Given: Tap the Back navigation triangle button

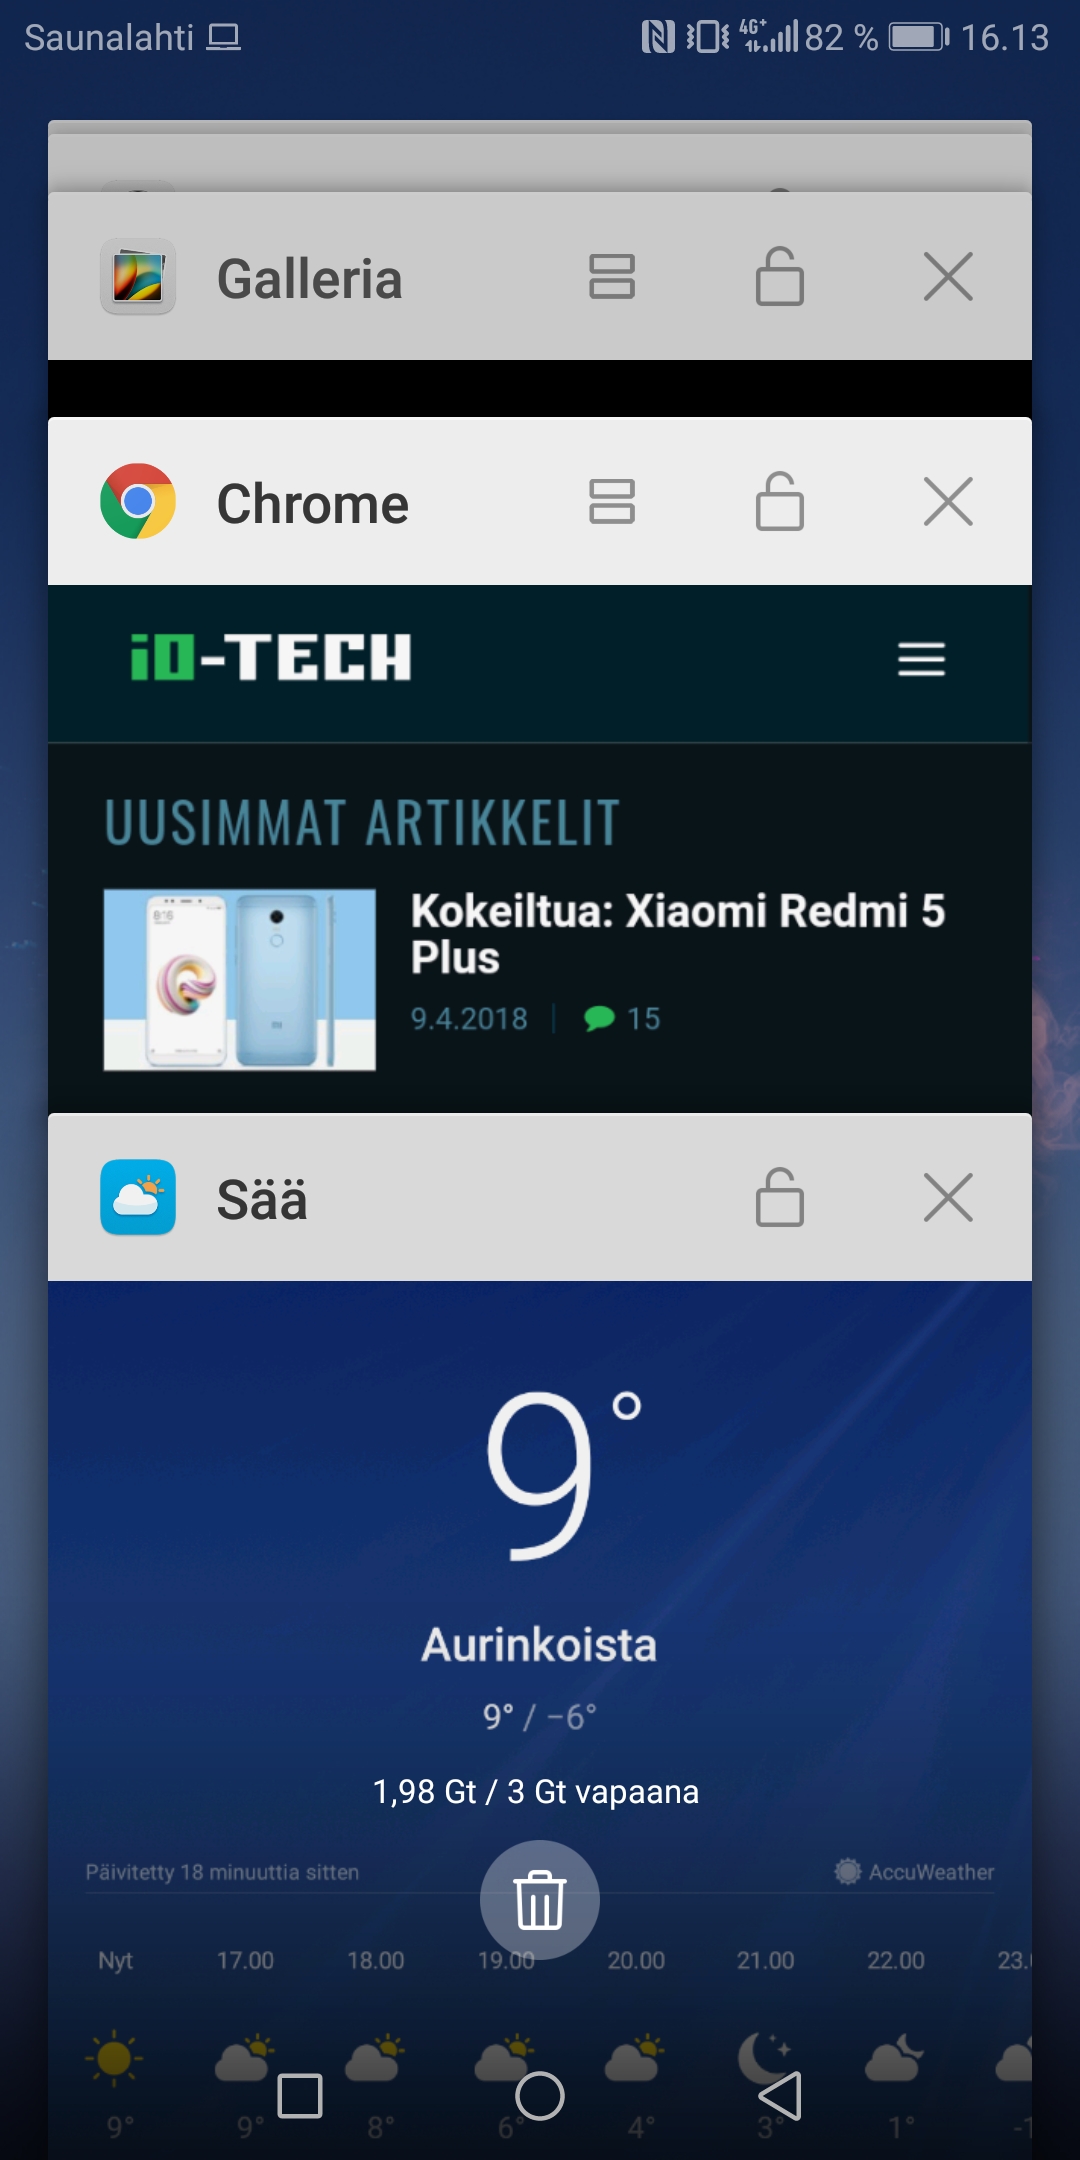Looking at the screenshot, I should [x=780, y=2095].
